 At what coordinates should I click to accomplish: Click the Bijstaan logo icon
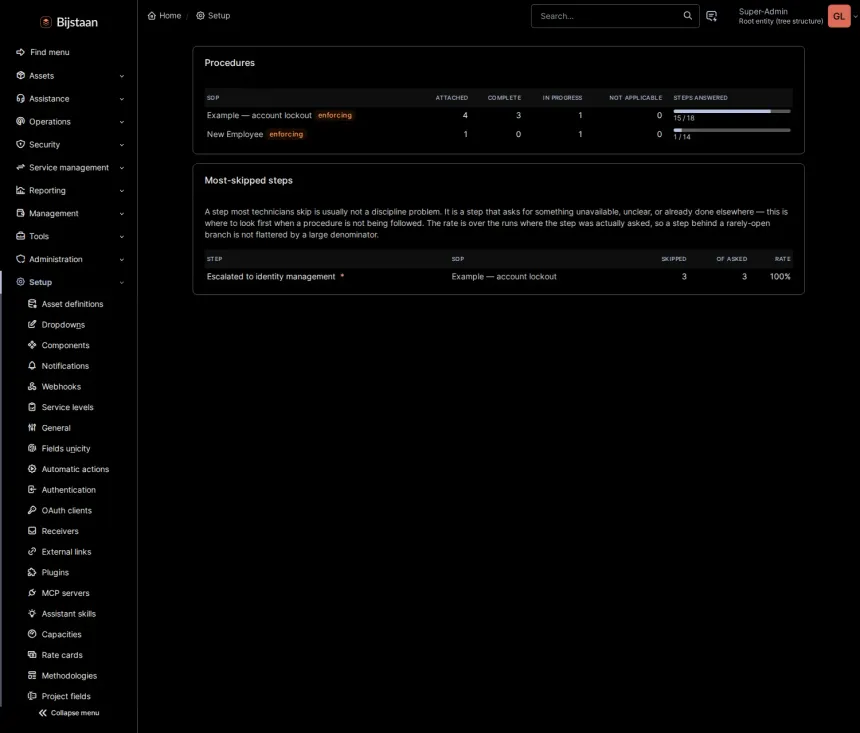pos(46,22)
